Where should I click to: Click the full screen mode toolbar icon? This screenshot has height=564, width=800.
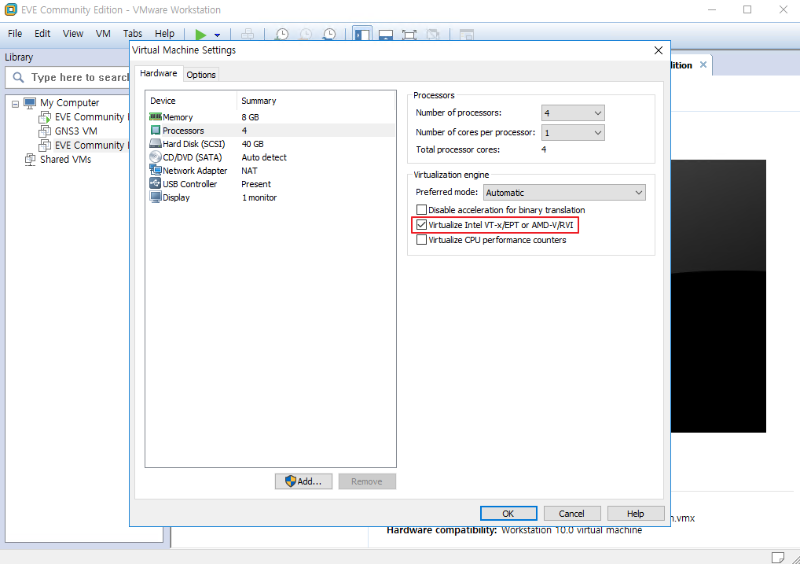click(x=409, y=34)
